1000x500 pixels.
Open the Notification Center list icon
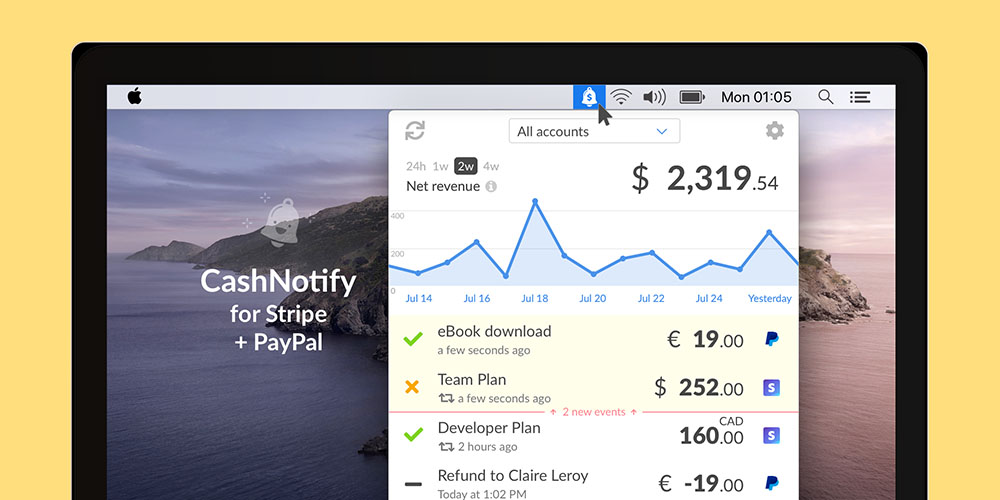[860, 97]
